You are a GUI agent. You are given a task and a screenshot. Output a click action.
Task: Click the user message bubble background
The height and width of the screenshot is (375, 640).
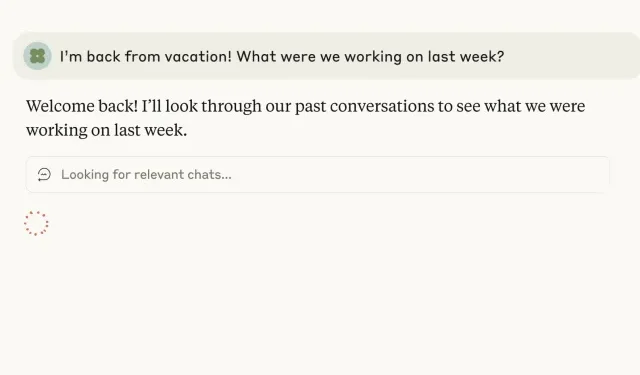pos(327,56)
